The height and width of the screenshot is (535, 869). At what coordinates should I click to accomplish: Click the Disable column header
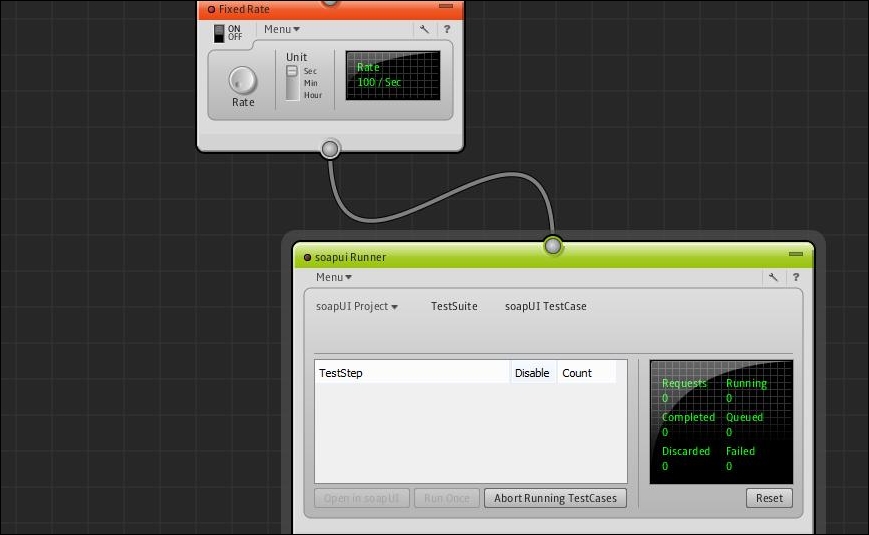click(532, 373)
